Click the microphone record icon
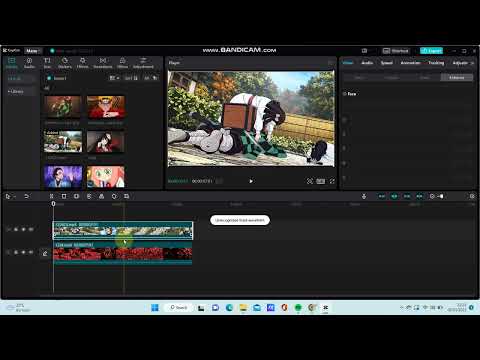This screenshot has height=360, width=480. tap(364, 196)
